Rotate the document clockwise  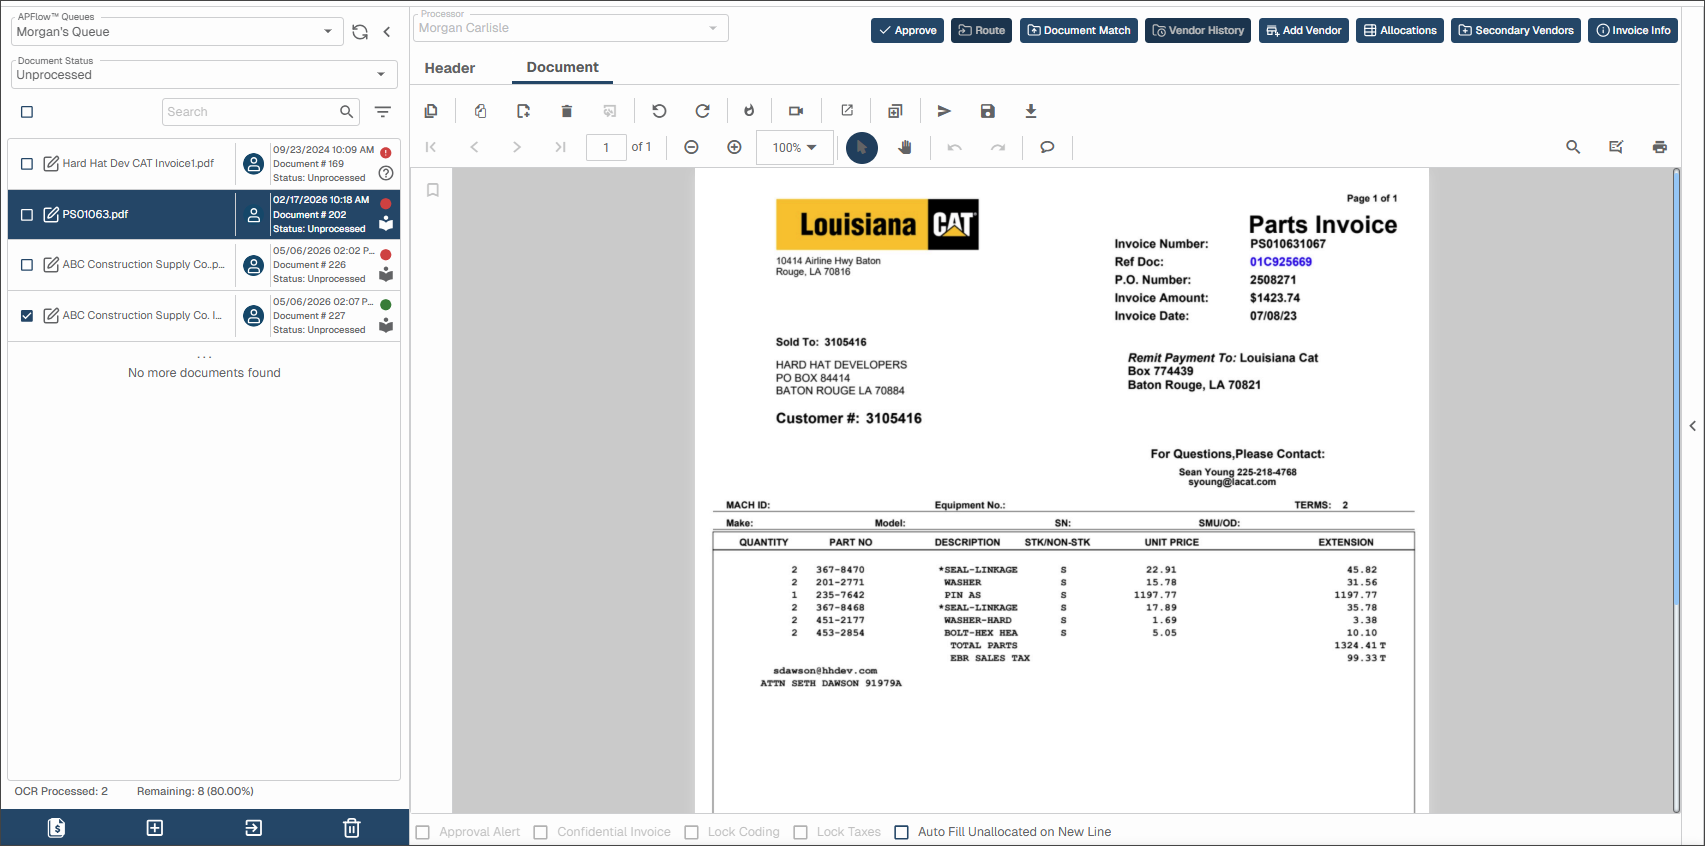tap(703, 111)
